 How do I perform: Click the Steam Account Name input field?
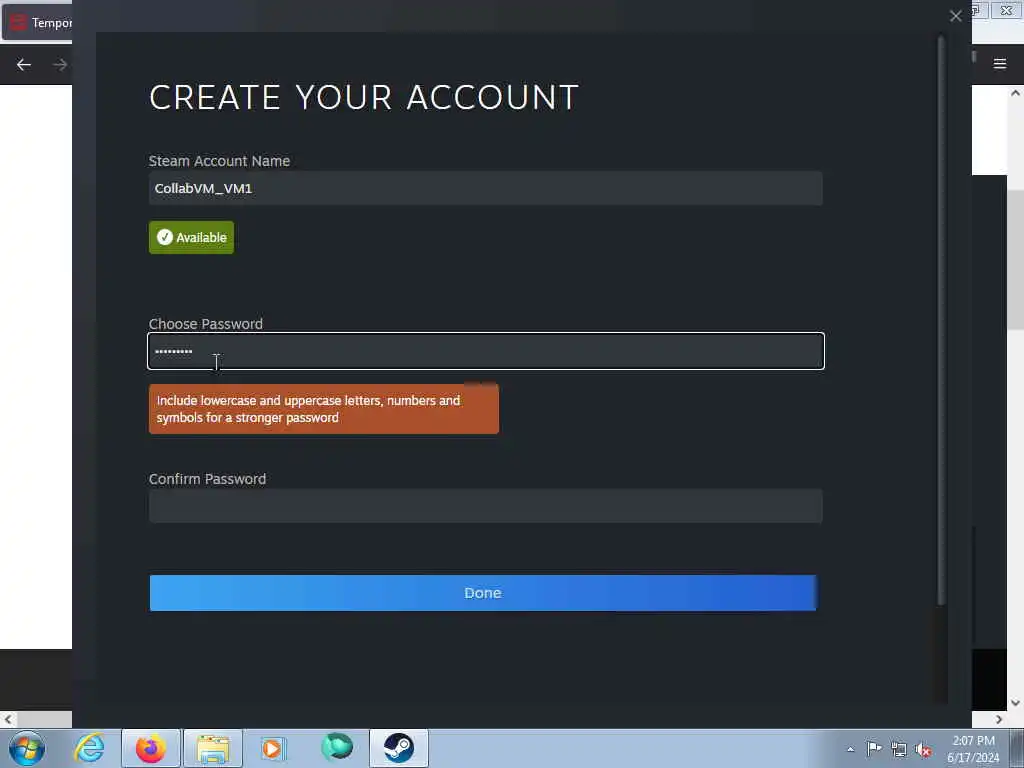tap(485, 188)
